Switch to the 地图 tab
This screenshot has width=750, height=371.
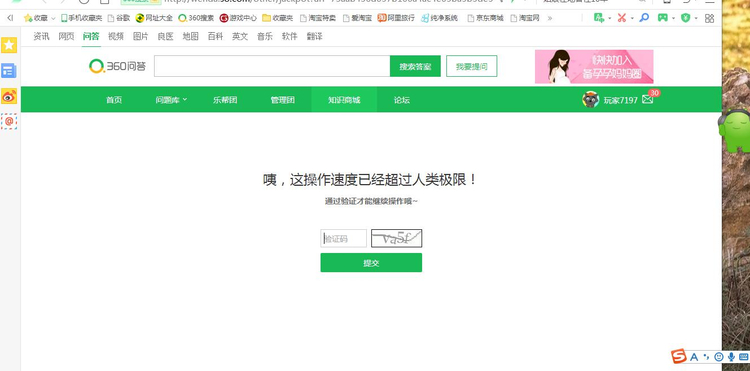pos(190,36)
